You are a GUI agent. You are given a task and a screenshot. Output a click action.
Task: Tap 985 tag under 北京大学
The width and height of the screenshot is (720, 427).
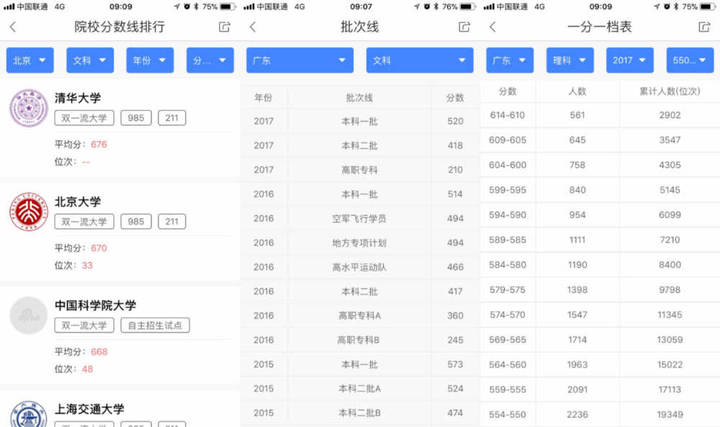136,222
